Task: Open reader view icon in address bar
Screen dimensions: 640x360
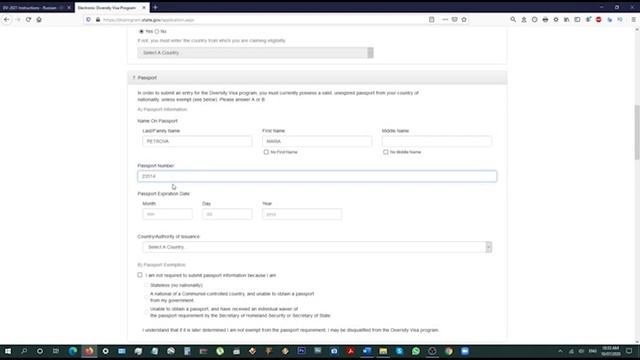Action: 431,20
